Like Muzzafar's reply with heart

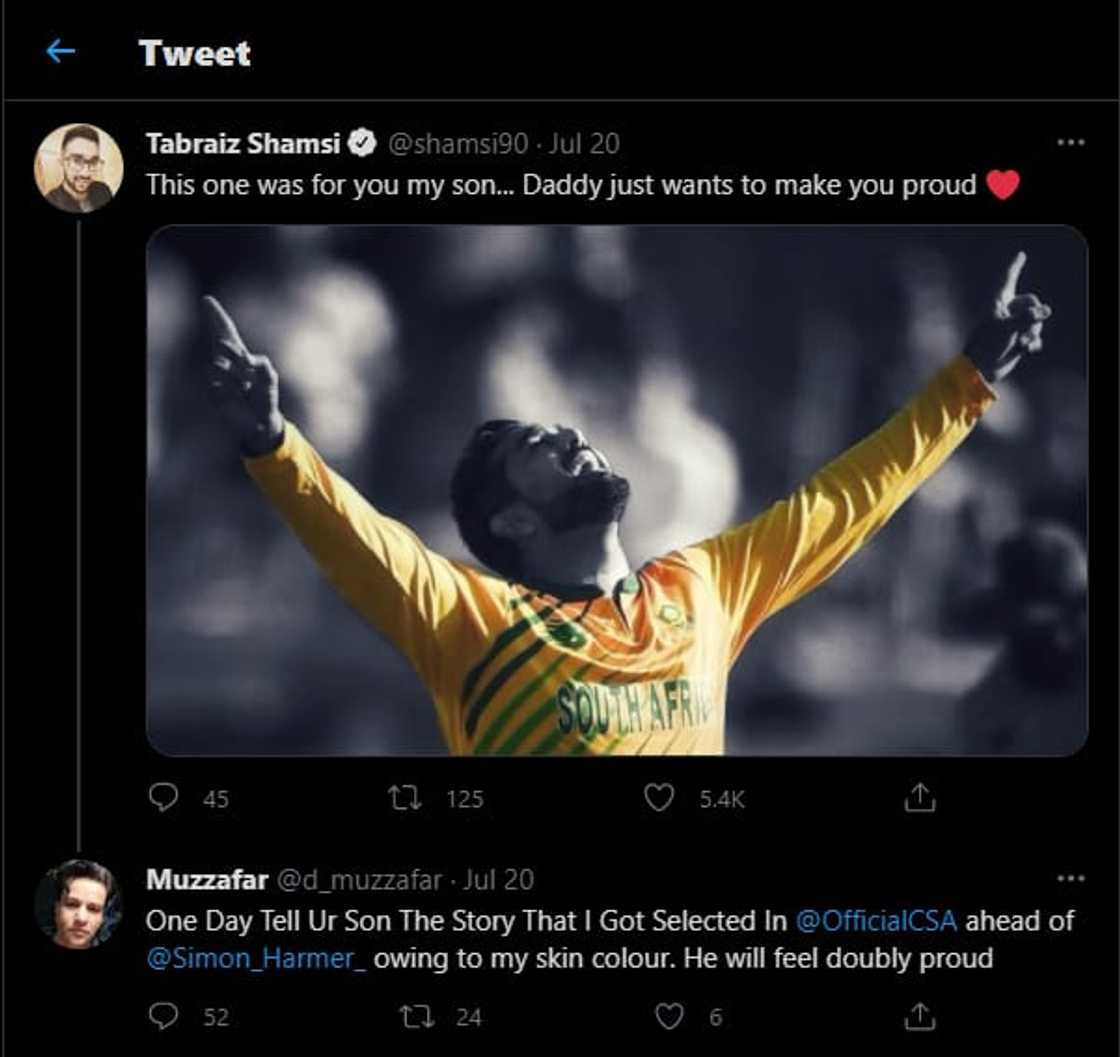pyautogui.click(x=668, y=1016)
